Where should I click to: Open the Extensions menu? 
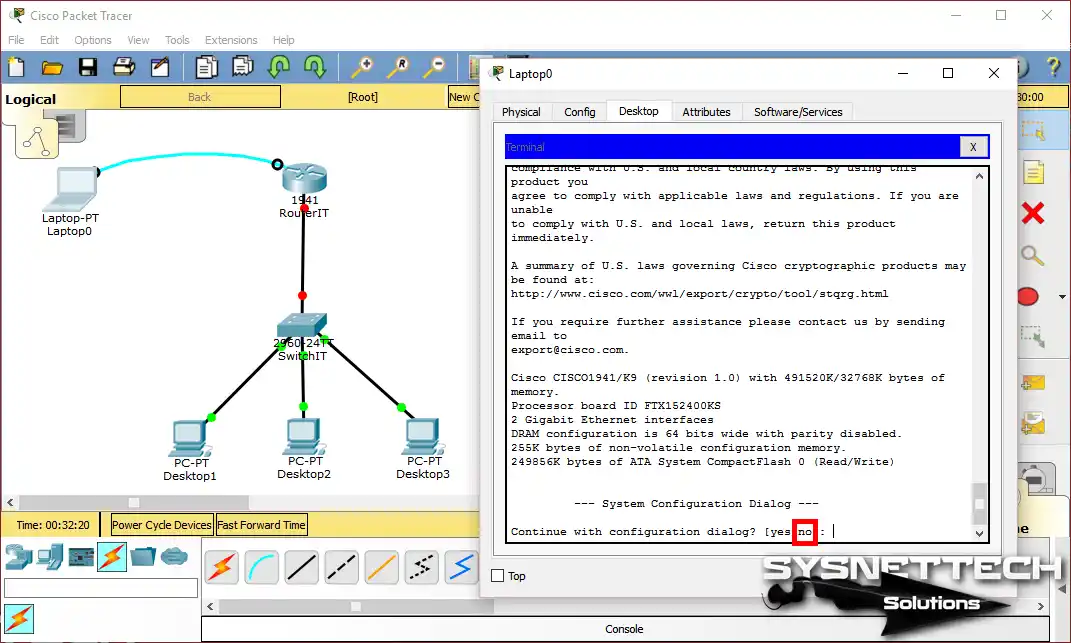[x=231, y=40]
